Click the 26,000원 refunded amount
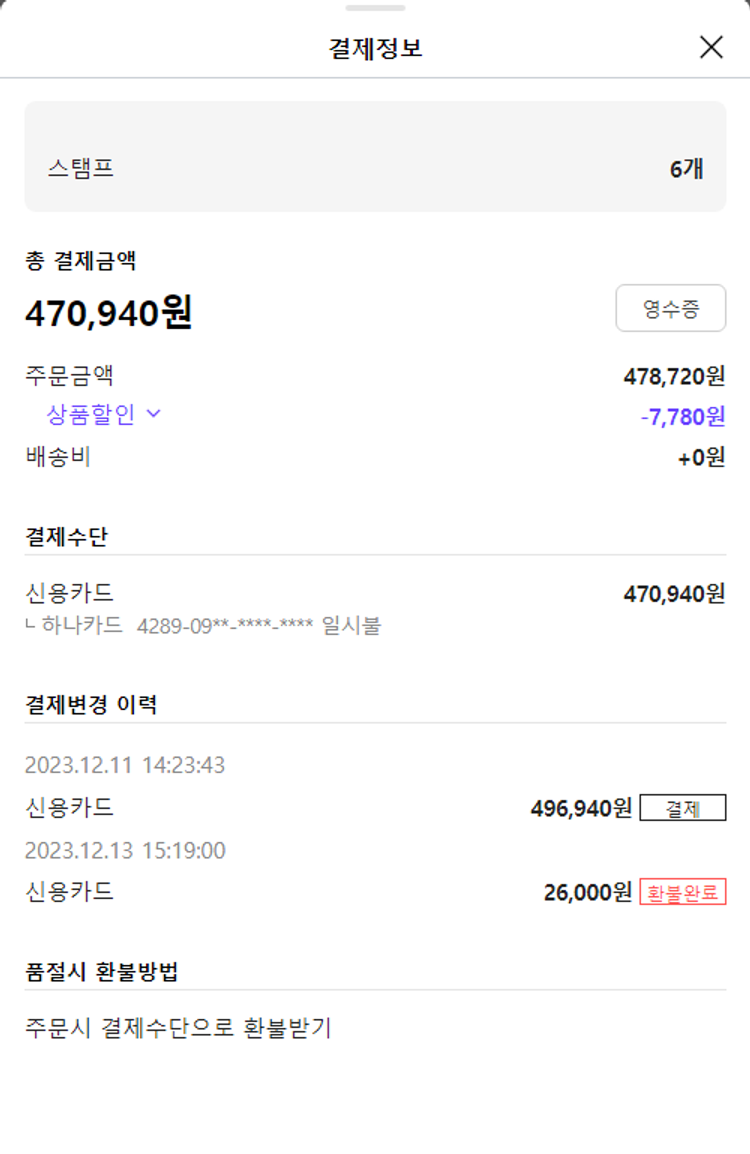This screenshot has width=750, height=1154. tap(588, 892)
